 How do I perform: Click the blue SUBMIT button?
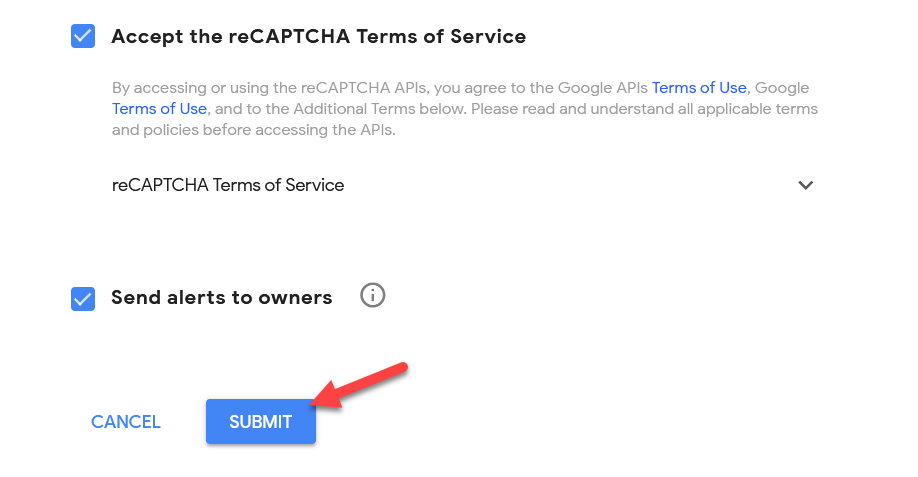coord(261,421)
